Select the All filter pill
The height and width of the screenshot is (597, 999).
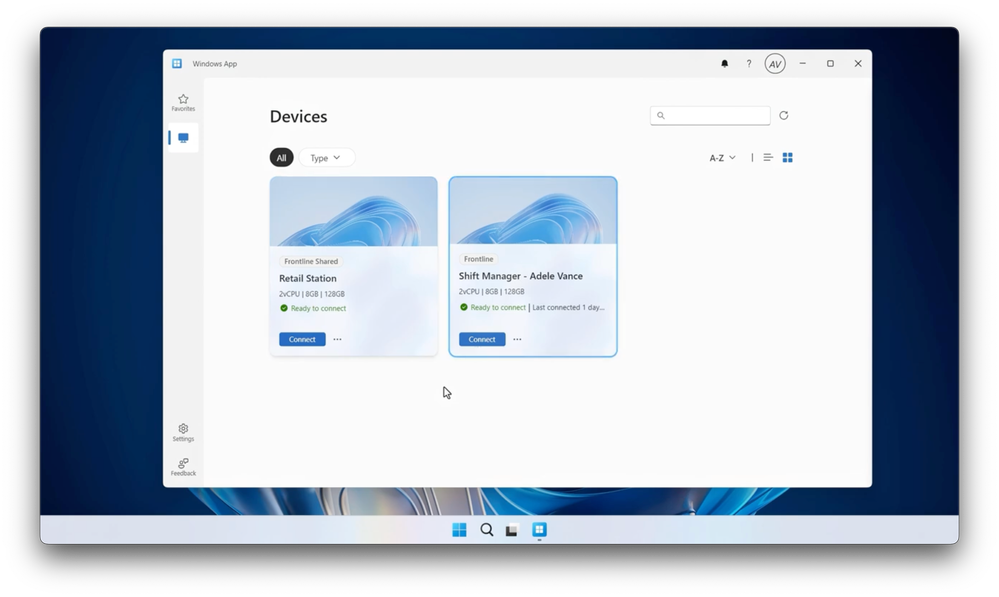click(281, 158)
